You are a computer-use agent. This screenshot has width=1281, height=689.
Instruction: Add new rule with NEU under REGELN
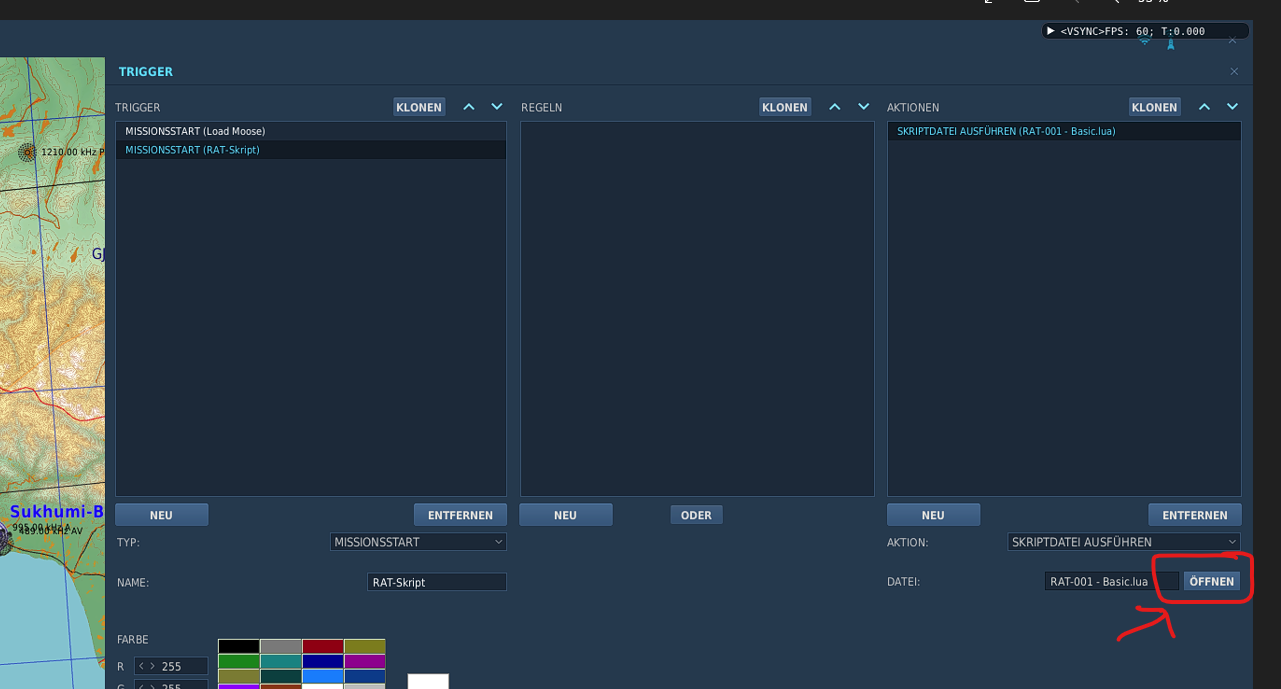pyautogui.click(x=566, y=515)
